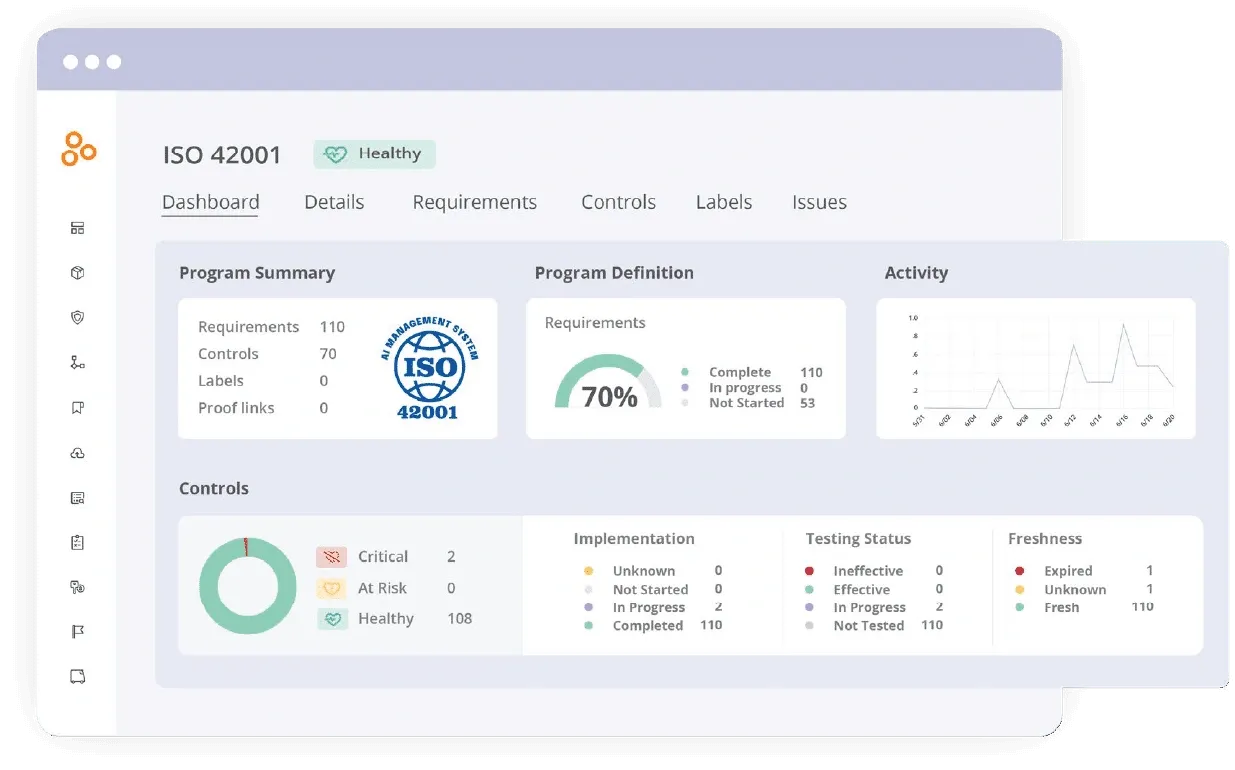Click the green controls donut chart
Screen dimensions: 1235x770
tap(247, 586)
